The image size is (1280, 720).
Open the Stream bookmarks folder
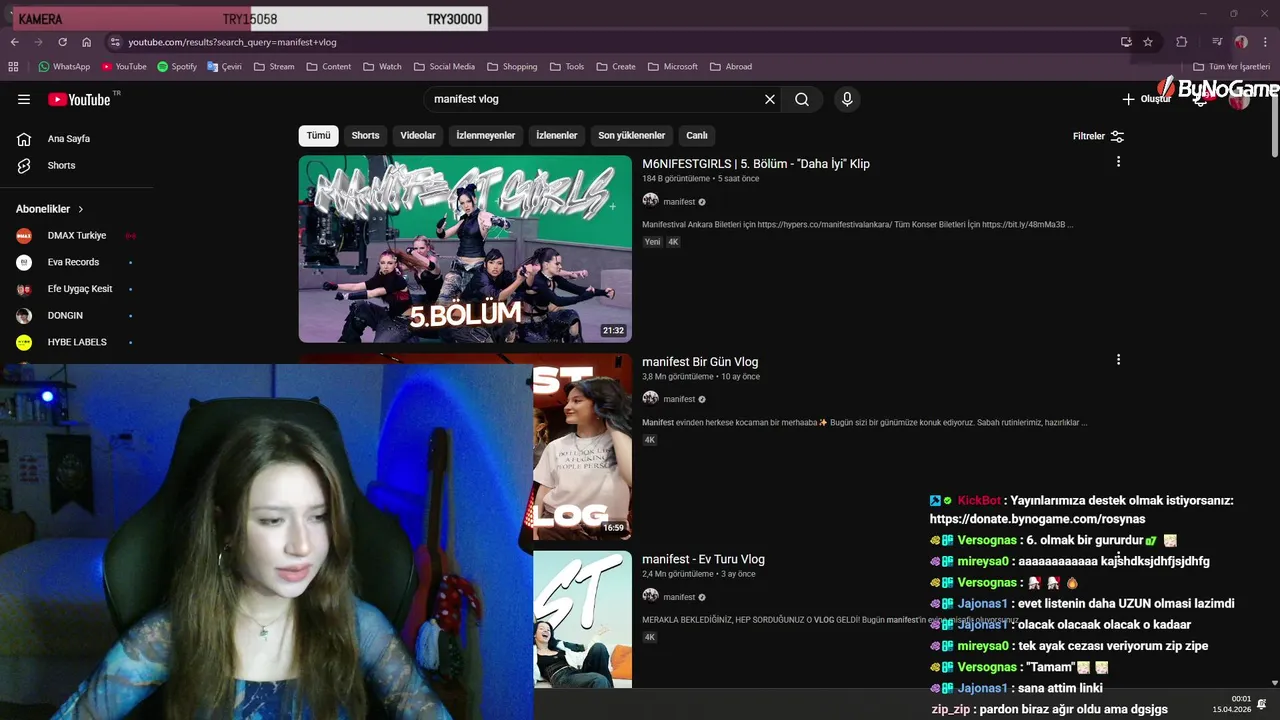pos(274,67)
